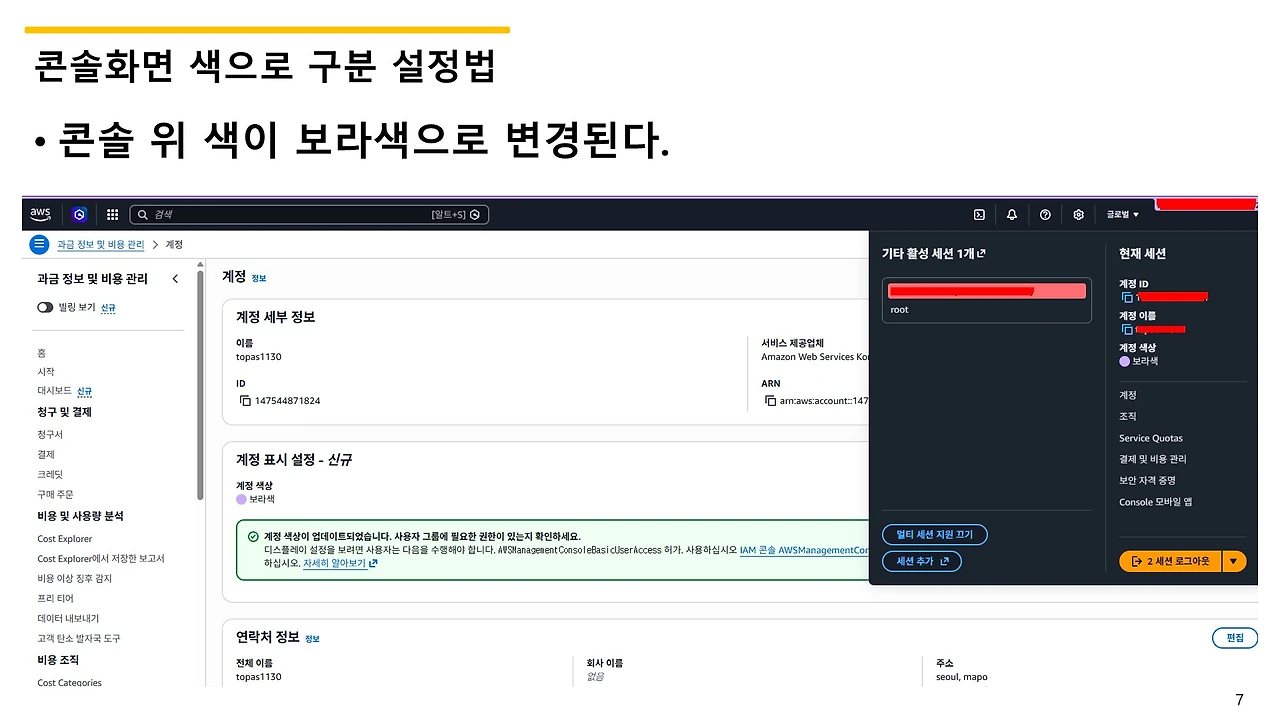Open the AWS services grid menu
This screenshot has width=1280, height=720.
point(112,214)
